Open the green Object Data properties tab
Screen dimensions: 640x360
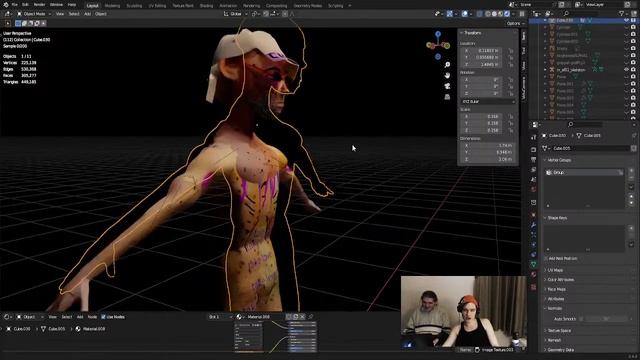tap(533, 264)
